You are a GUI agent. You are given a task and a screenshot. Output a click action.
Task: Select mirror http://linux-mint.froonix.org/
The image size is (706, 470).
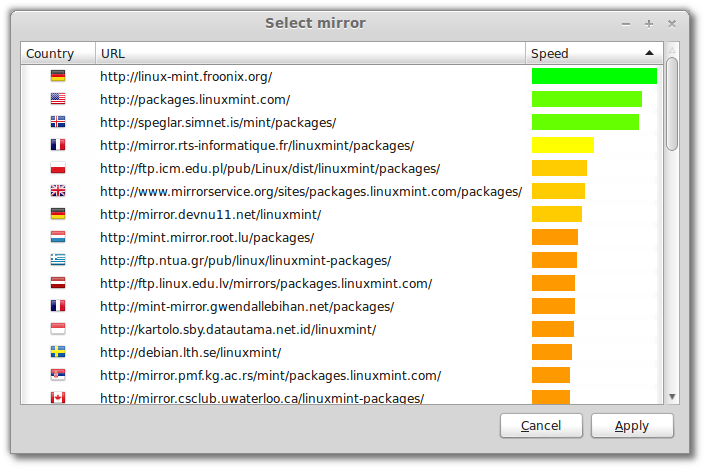[x=186, y=77]
